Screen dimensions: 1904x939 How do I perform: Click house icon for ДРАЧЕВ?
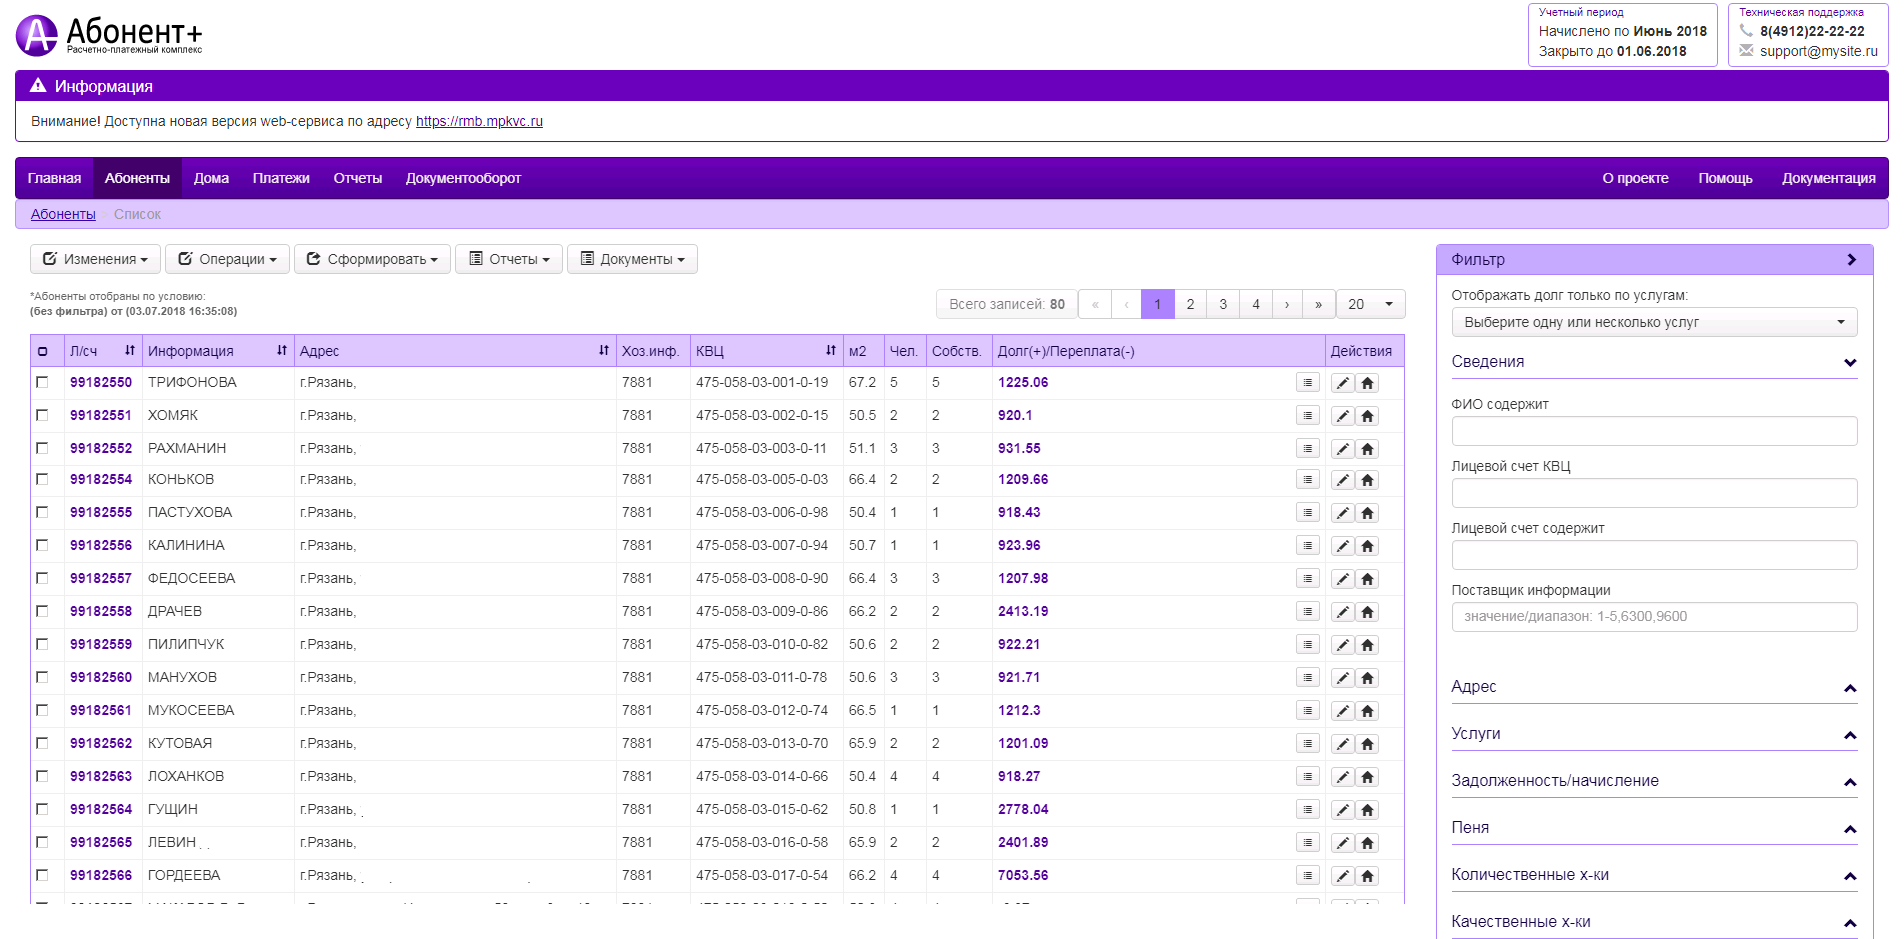1367,612
